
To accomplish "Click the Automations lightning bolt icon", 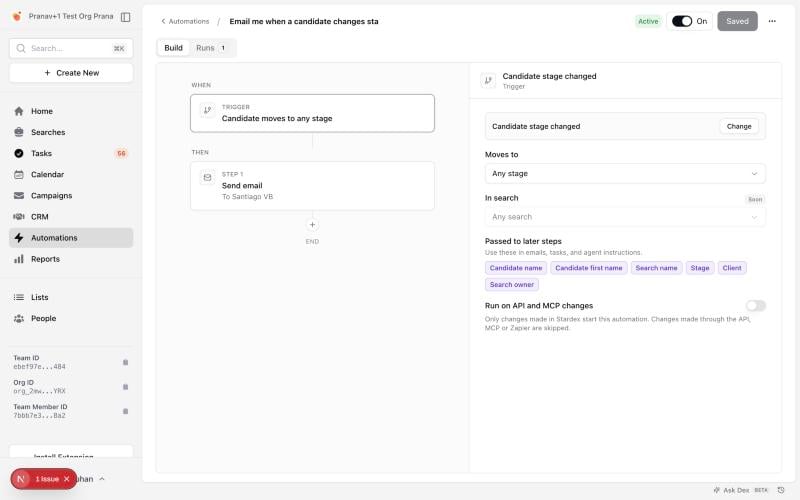I will [19, 238].
